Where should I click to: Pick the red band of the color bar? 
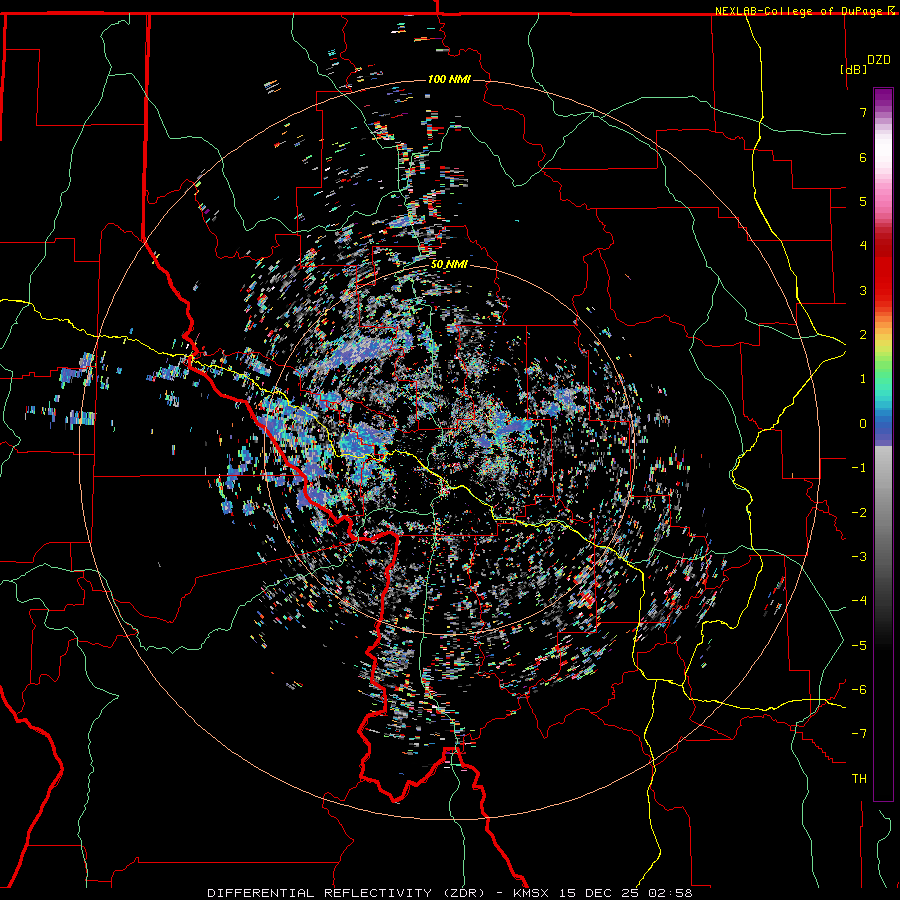tap(883, 276)
